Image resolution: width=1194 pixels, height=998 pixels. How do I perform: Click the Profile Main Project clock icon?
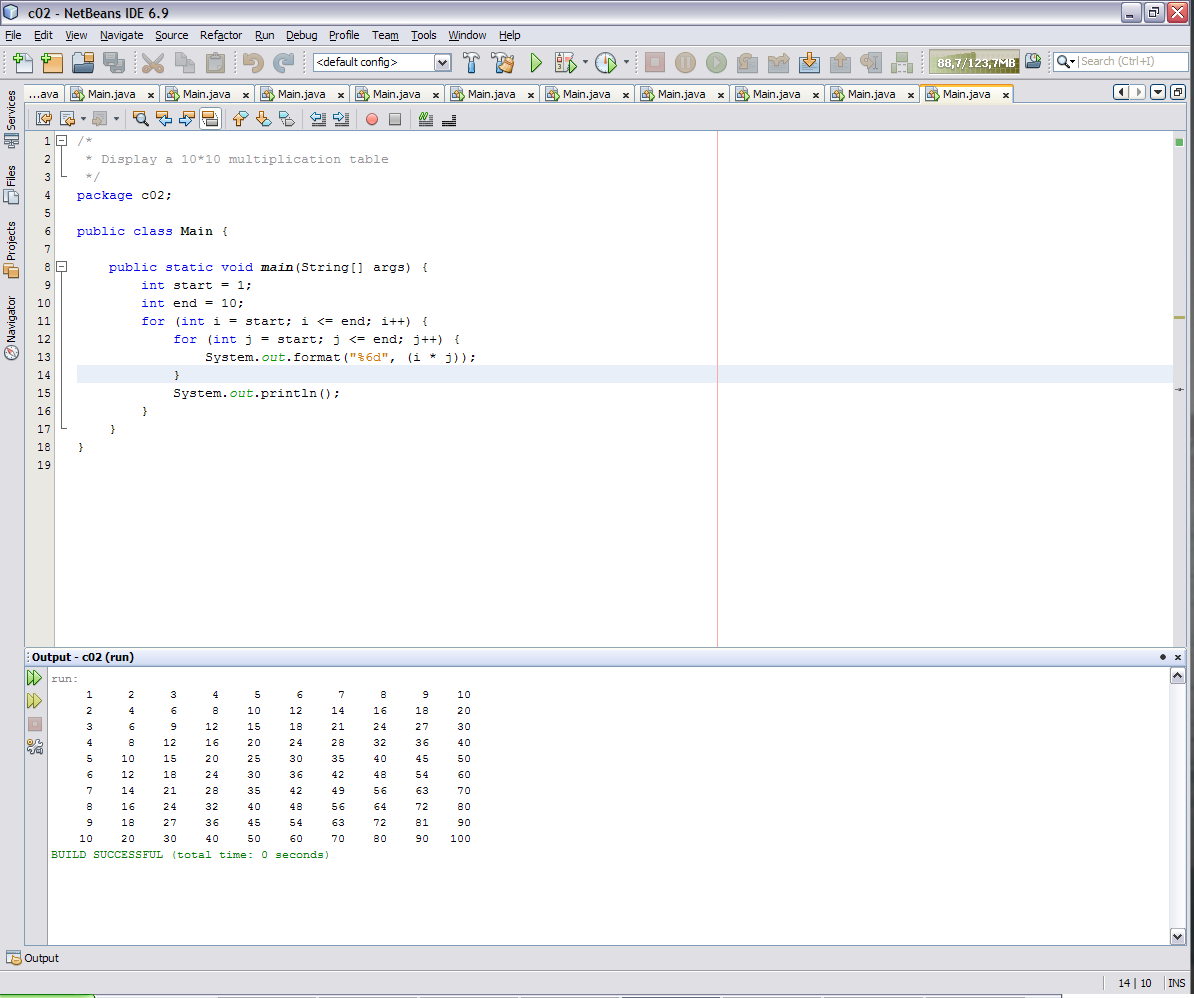pyautogui.click(x=605, y=62)
